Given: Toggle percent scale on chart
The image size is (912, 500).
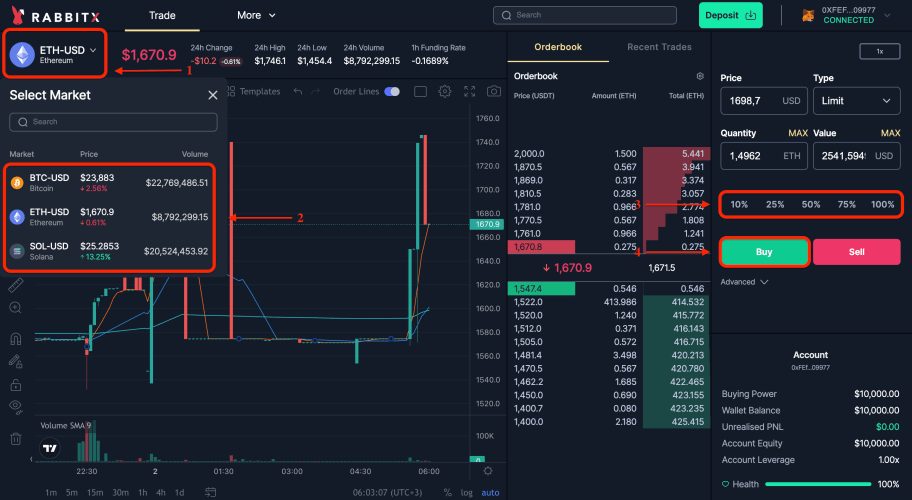Looking at the screenshot, I should [447, 492].
